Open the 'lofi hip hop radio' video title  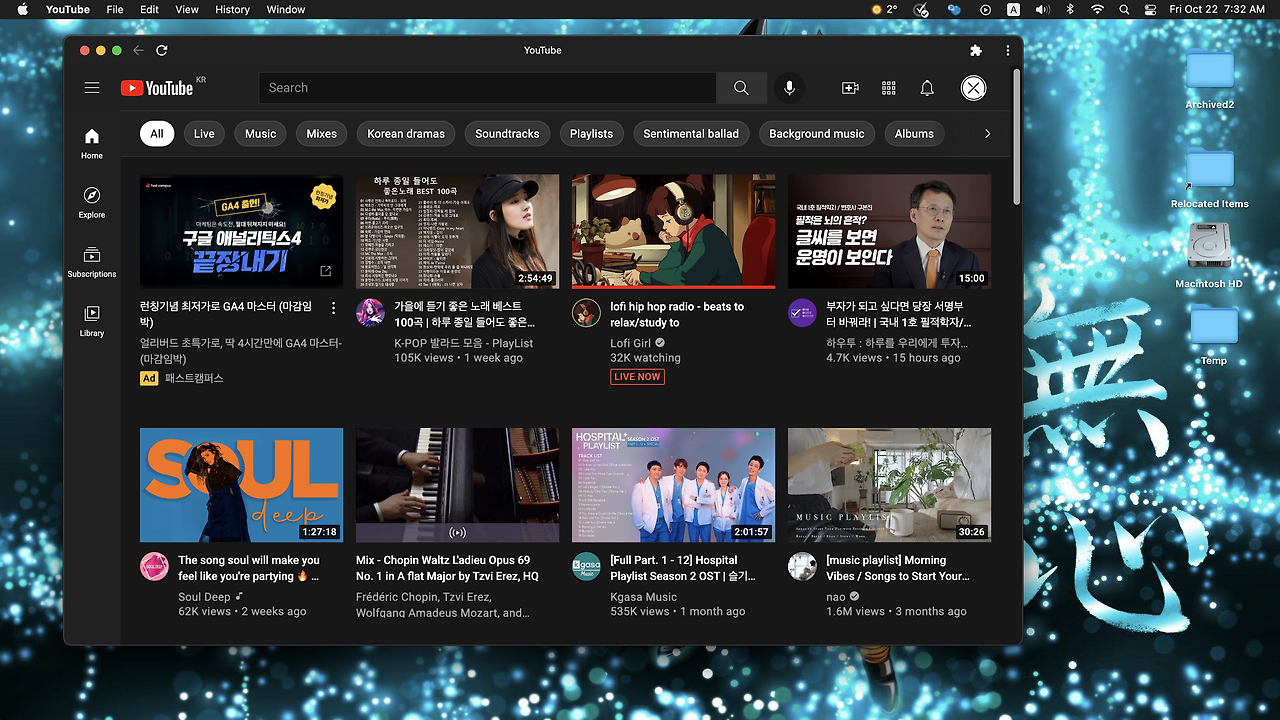[677, 315]
